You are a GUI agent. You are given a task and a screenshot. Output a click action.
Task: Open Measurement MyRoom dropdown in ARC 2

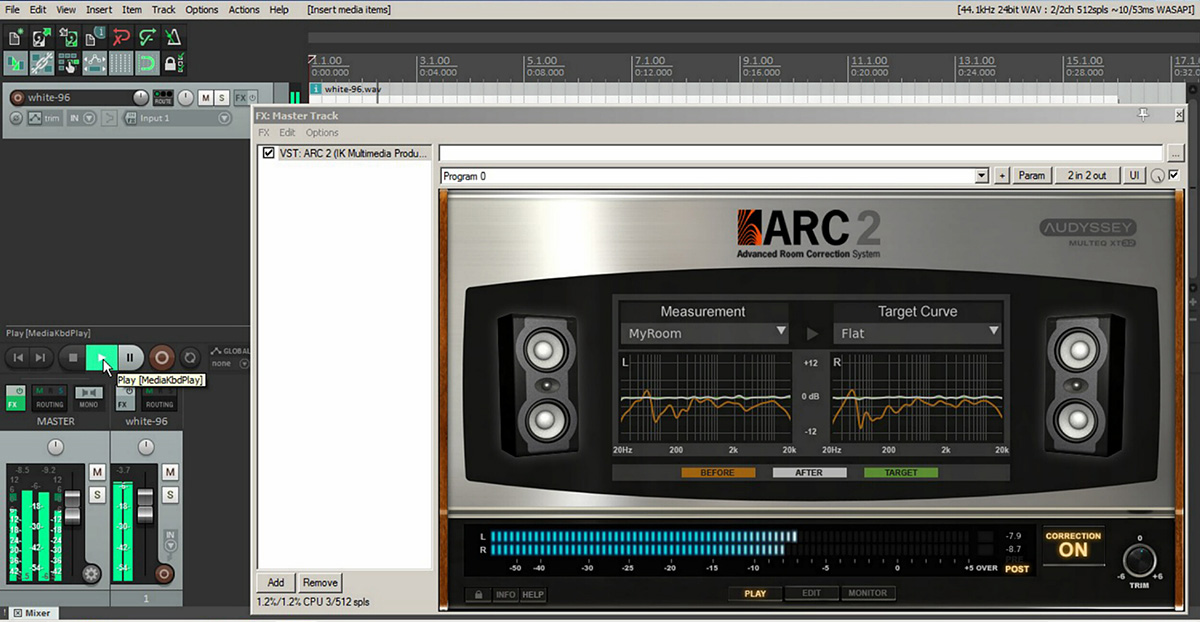(x=704, y=333)
